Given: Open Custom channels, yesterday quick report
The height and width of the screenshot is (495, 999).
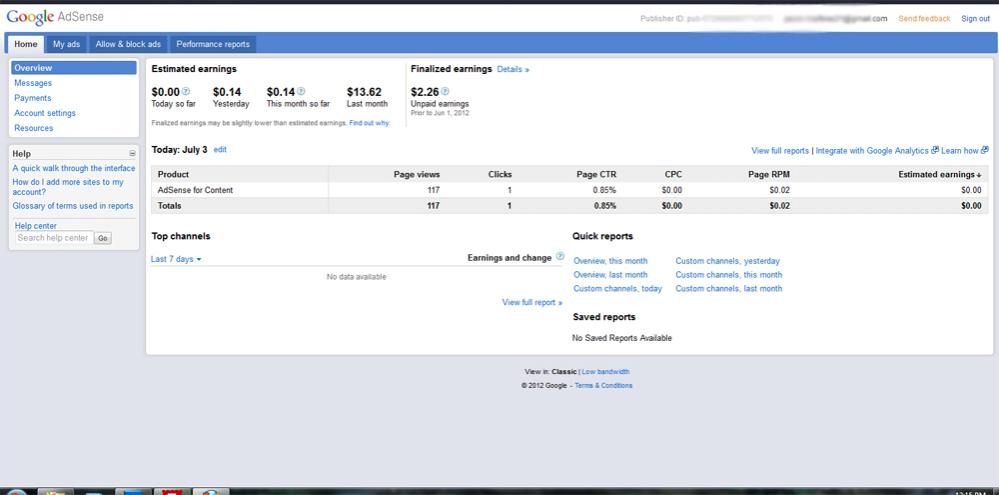Looking at the screenshot, I should click(x=728, y=261).
